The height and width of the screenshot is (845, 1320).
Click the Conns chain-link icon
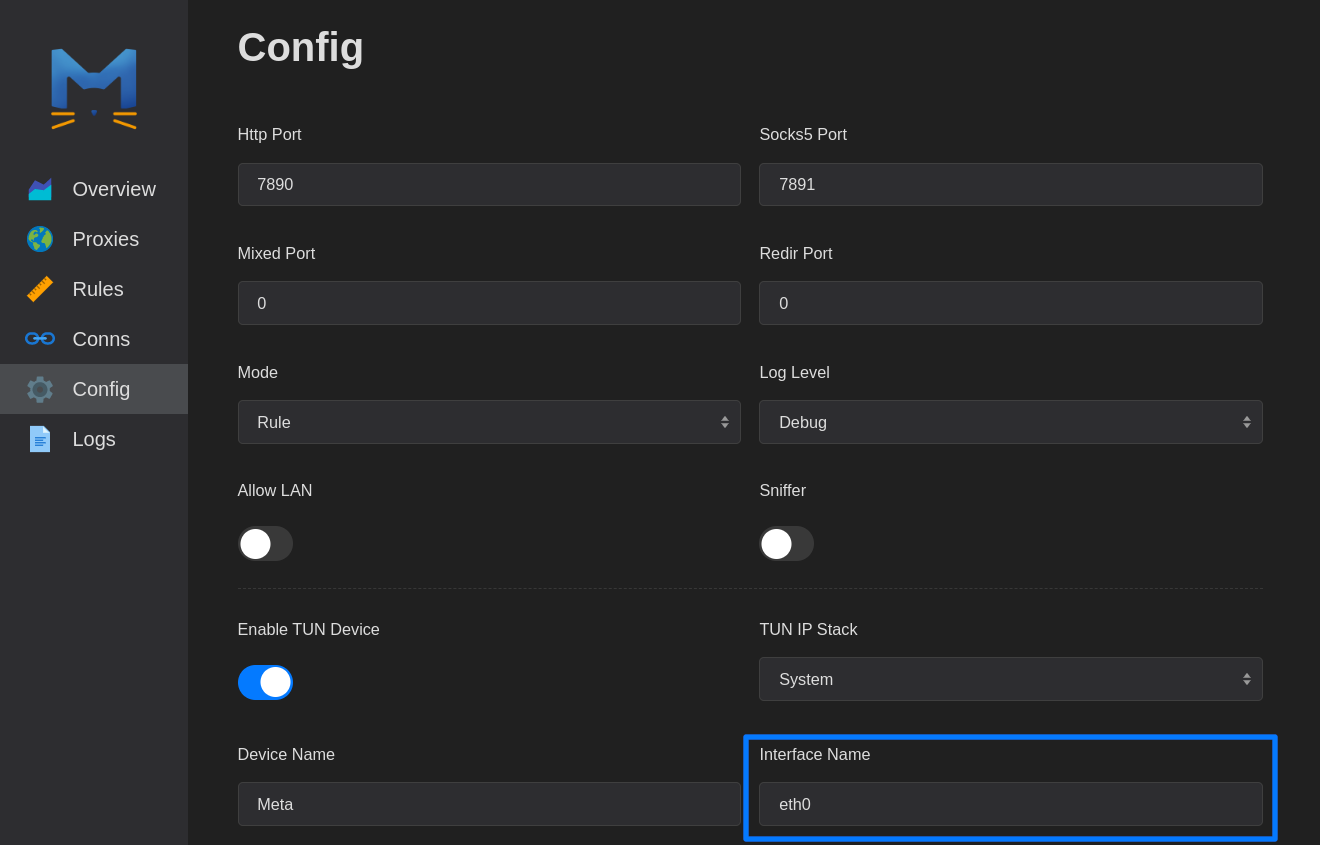[x=40, y=339]
